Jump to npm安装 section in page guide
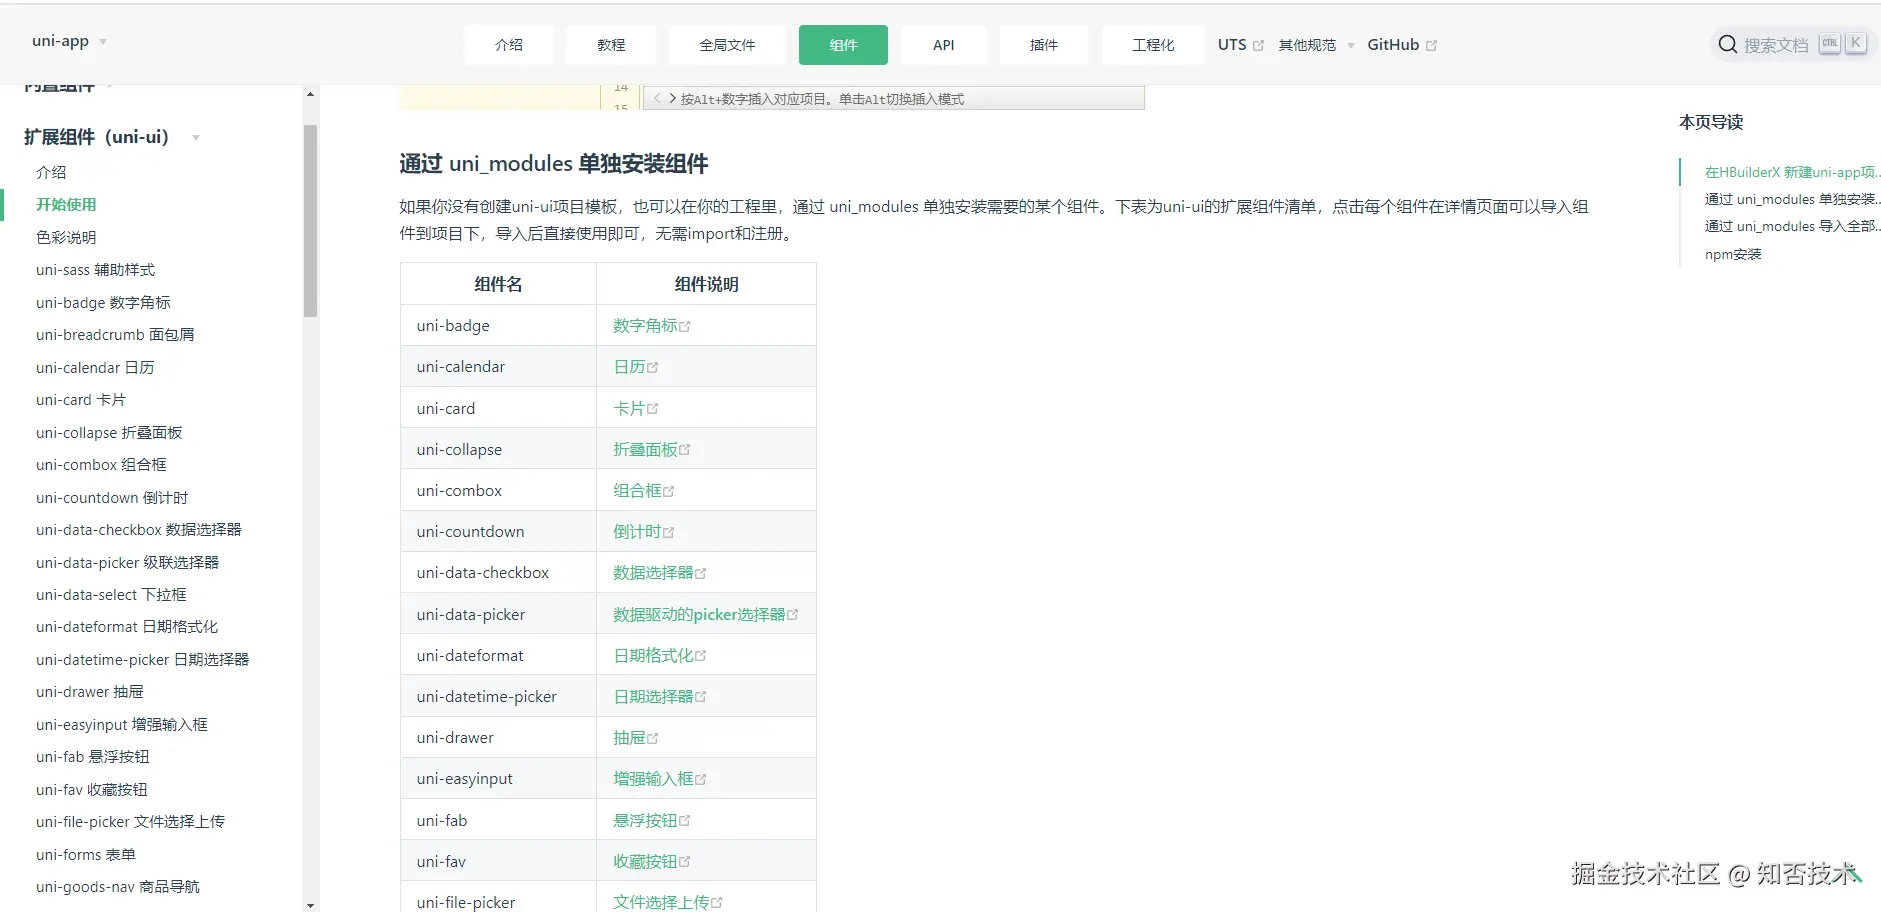1881x912 pixels. [1733, 254]
